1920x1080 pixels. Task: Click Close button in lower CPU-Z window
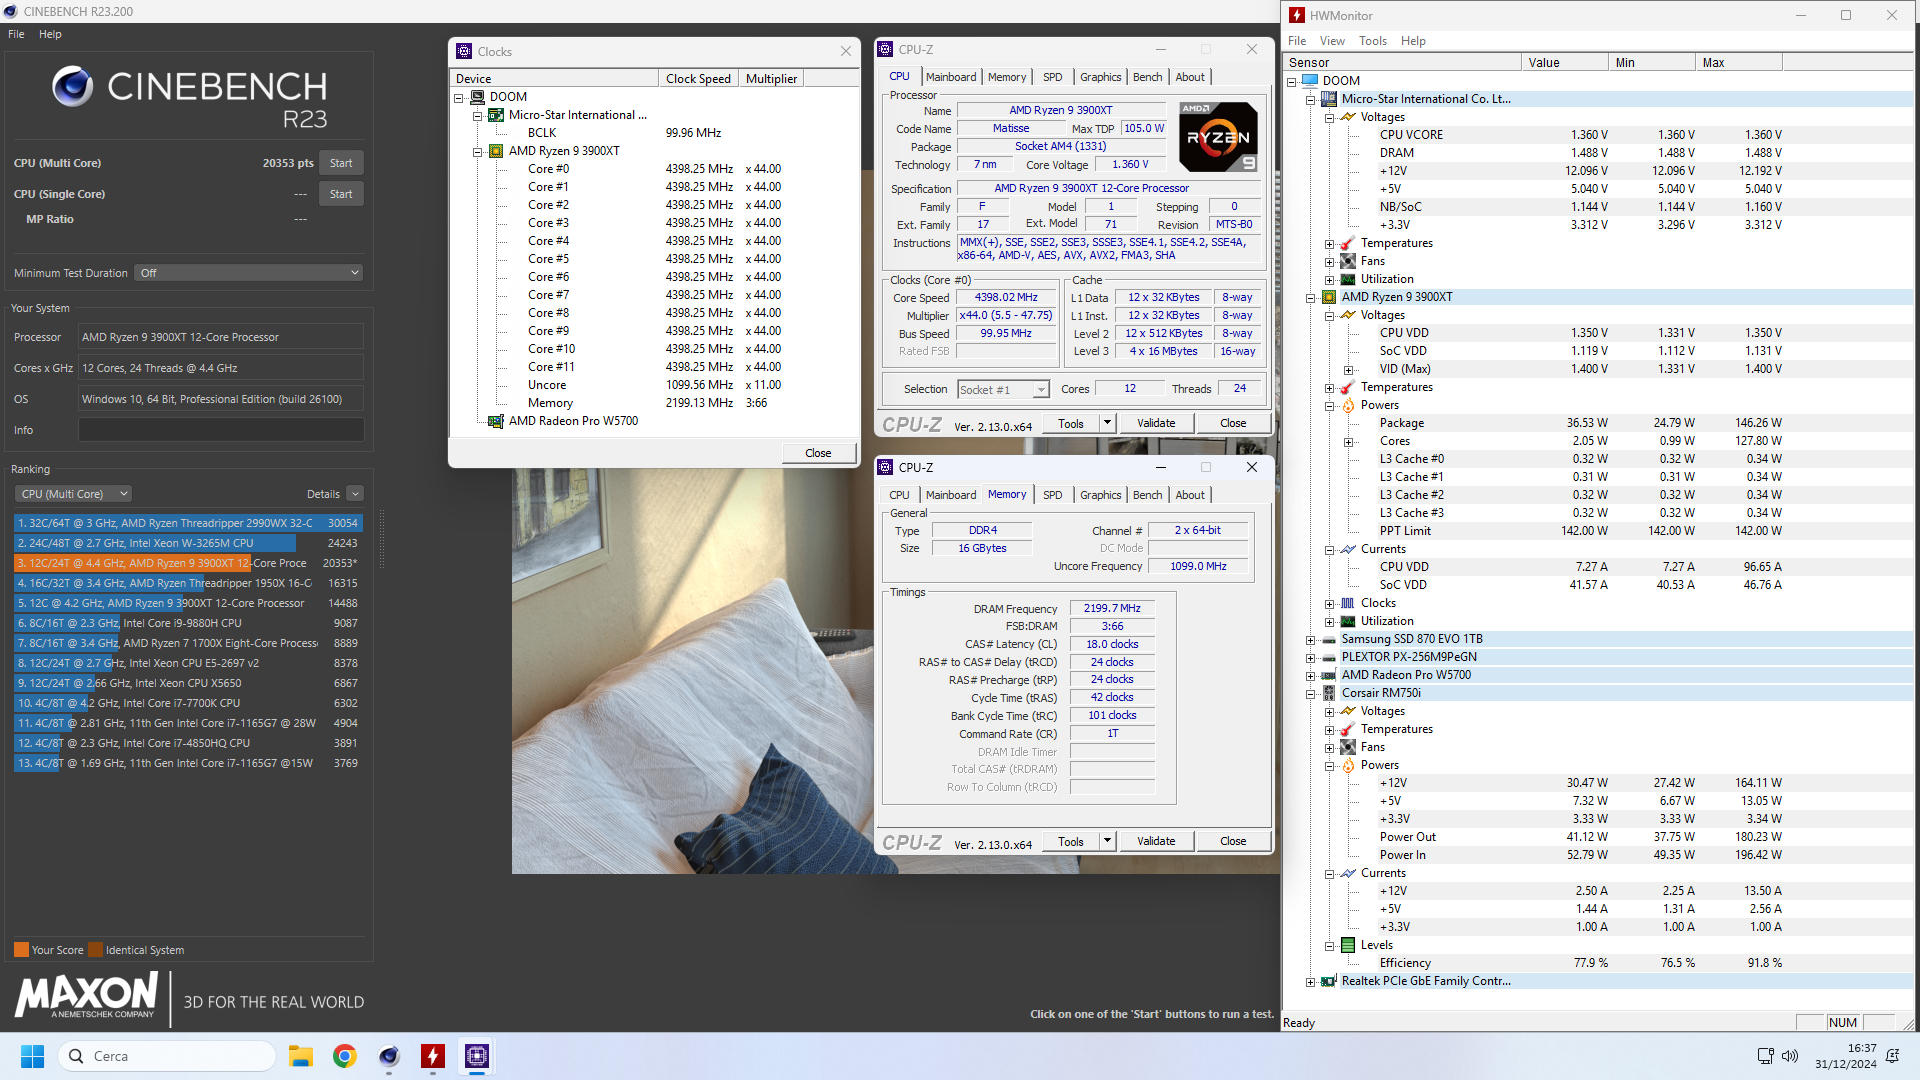point(1233,841)
